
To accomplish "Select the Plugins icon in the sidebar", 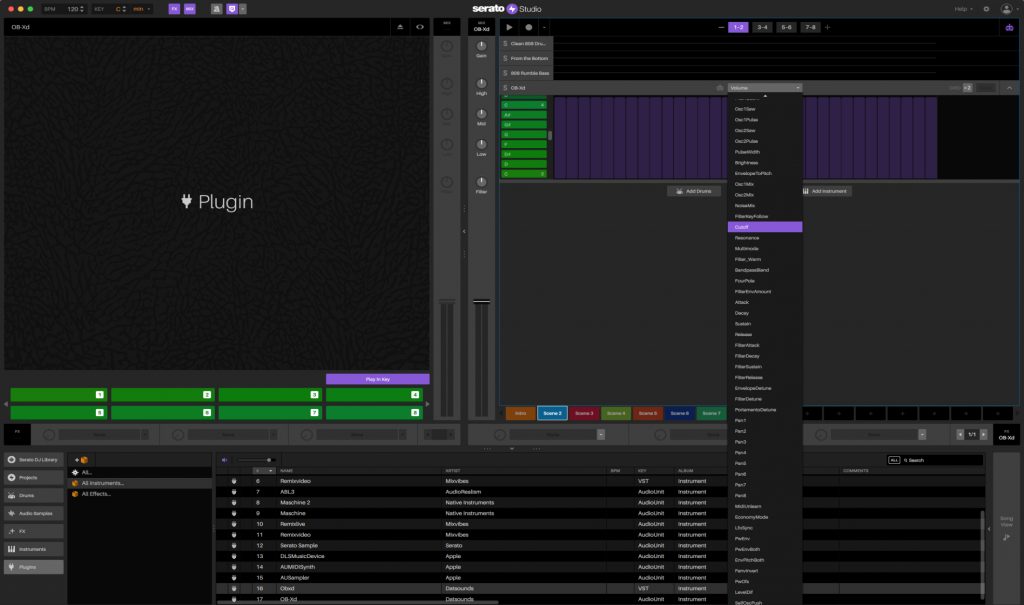I will click(32, 566).
